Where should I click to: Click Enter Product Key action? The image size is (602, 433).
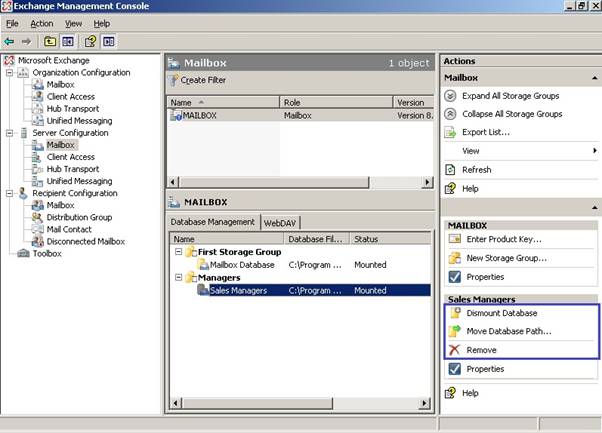click(x=504, y=239)
